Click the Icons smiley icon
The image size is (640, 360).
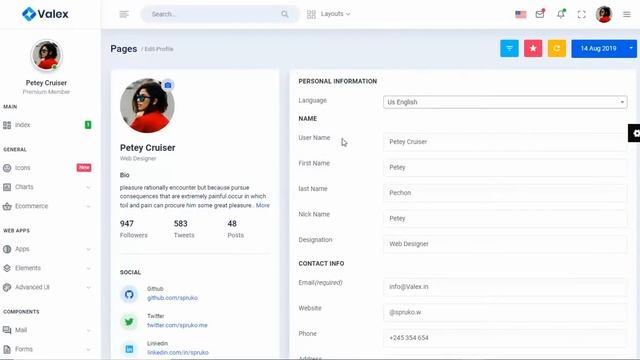tap(7, 168)
